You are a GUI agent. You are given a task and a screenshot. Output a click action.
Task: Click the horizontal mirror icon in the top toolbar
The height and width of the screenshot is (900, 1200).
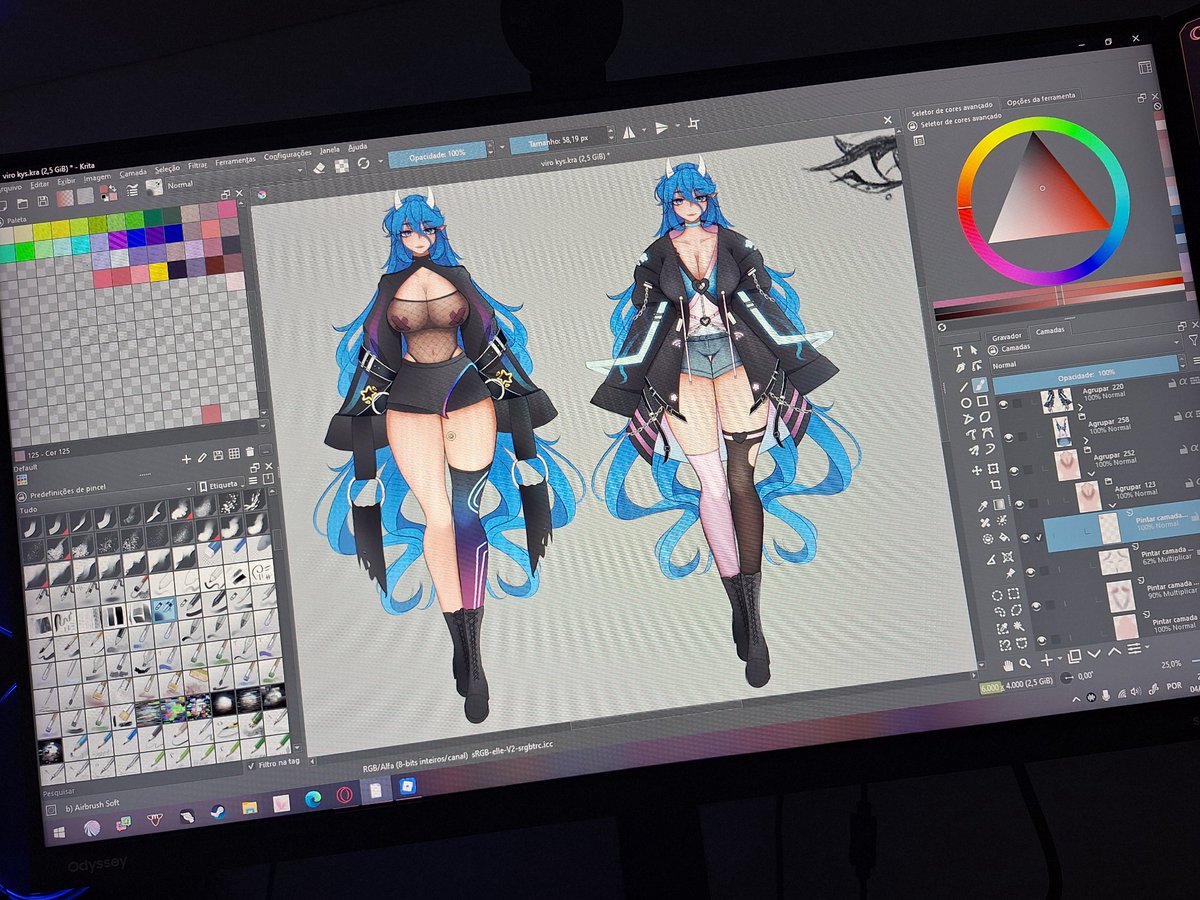pyautogui.click(x=629, y=132)
